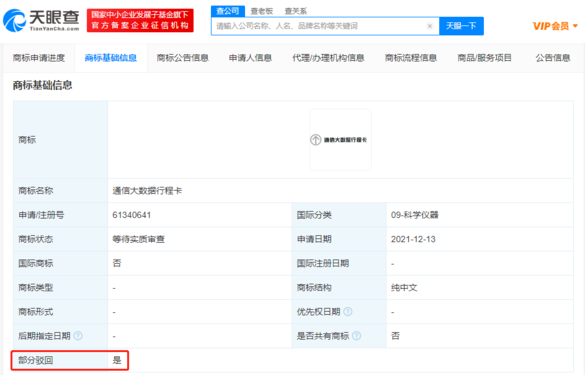585x375 pixels.
Task: Select trademark name 通信大数据行程卡
Action: [x=147, y=191]
